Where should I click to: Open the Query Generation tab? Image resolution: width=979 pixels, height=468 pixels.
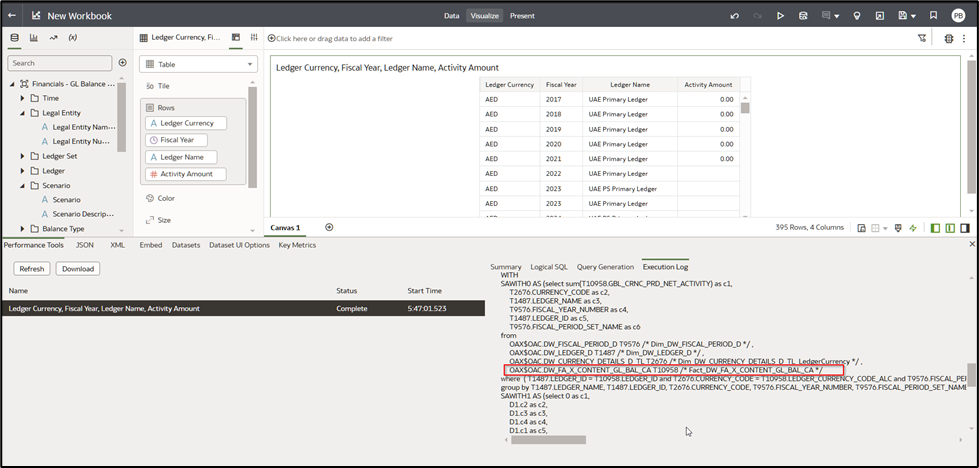point(605,267)
